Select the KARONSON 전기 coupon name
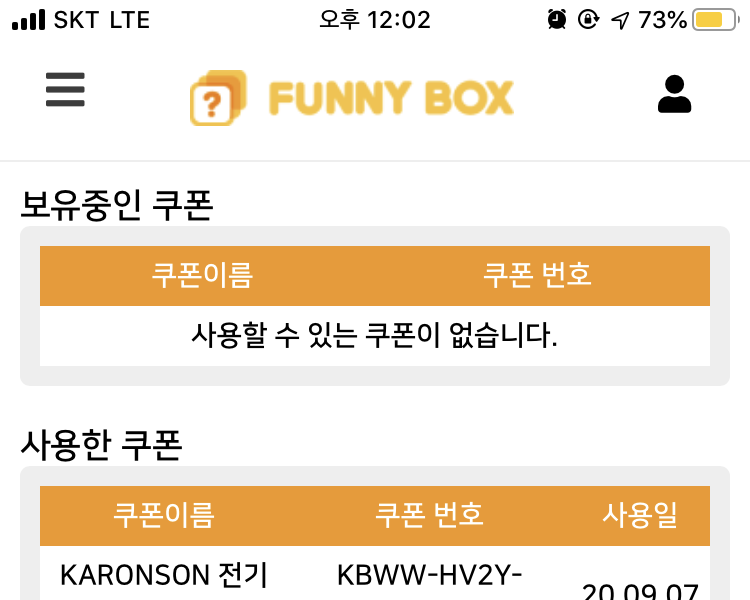This screenshot has height=600, width=750. pyautogui.click(x=164, y=575)
